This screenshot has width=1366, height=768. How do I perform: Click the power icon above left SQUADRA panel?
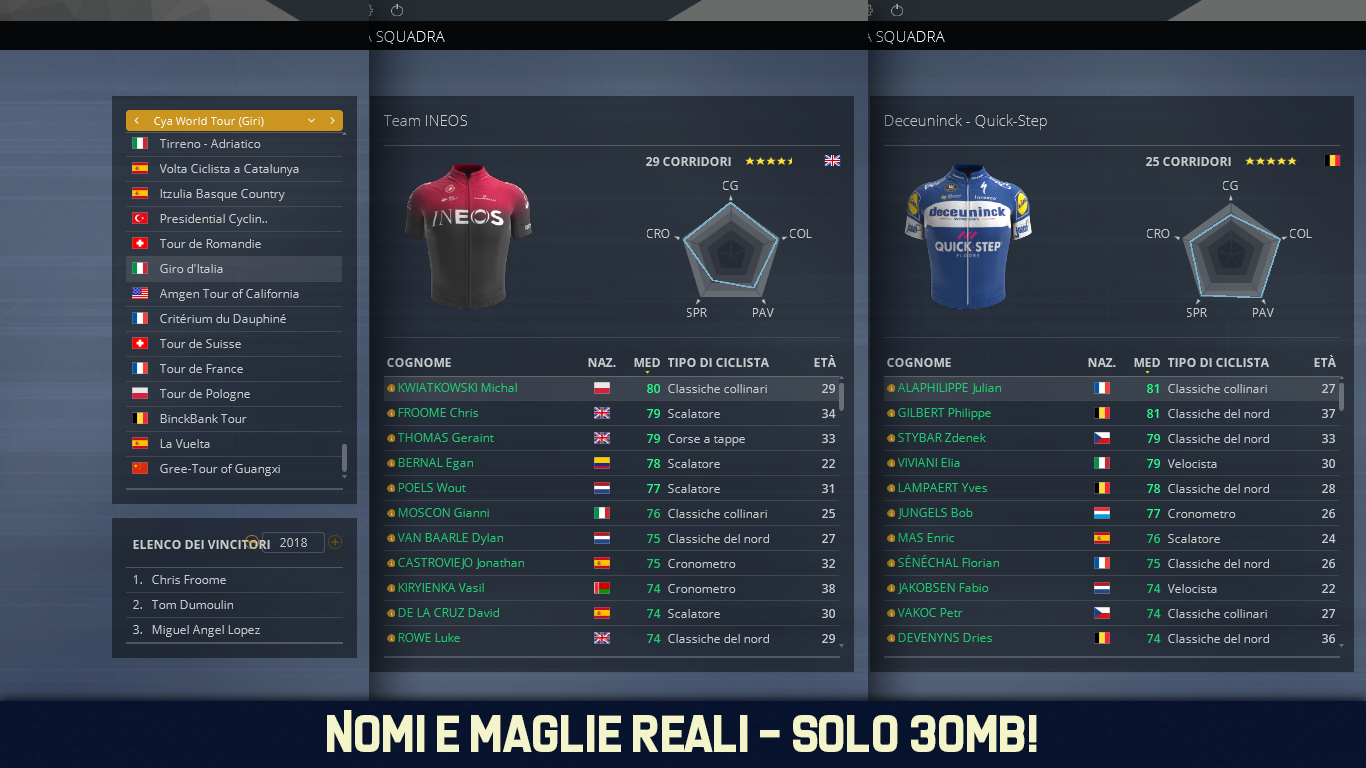pyautogui.click(x=397, y=10)
